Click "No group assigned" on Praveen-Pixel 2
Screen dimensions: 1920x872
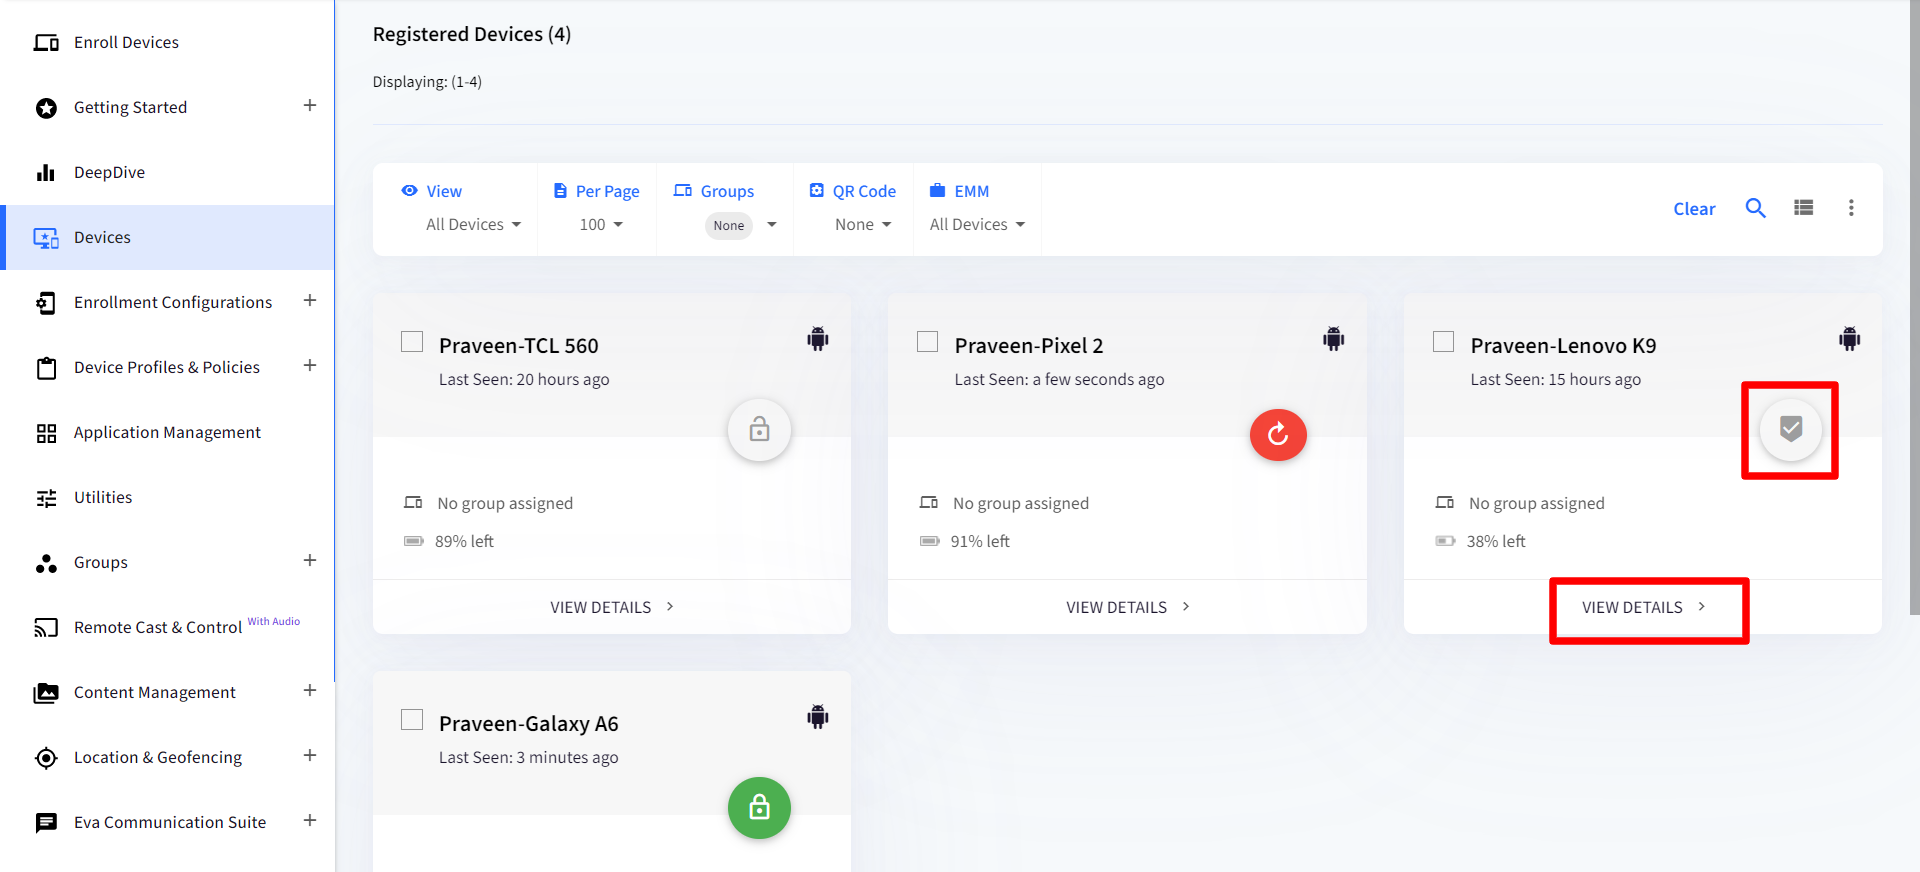[x=1021, y=504]
